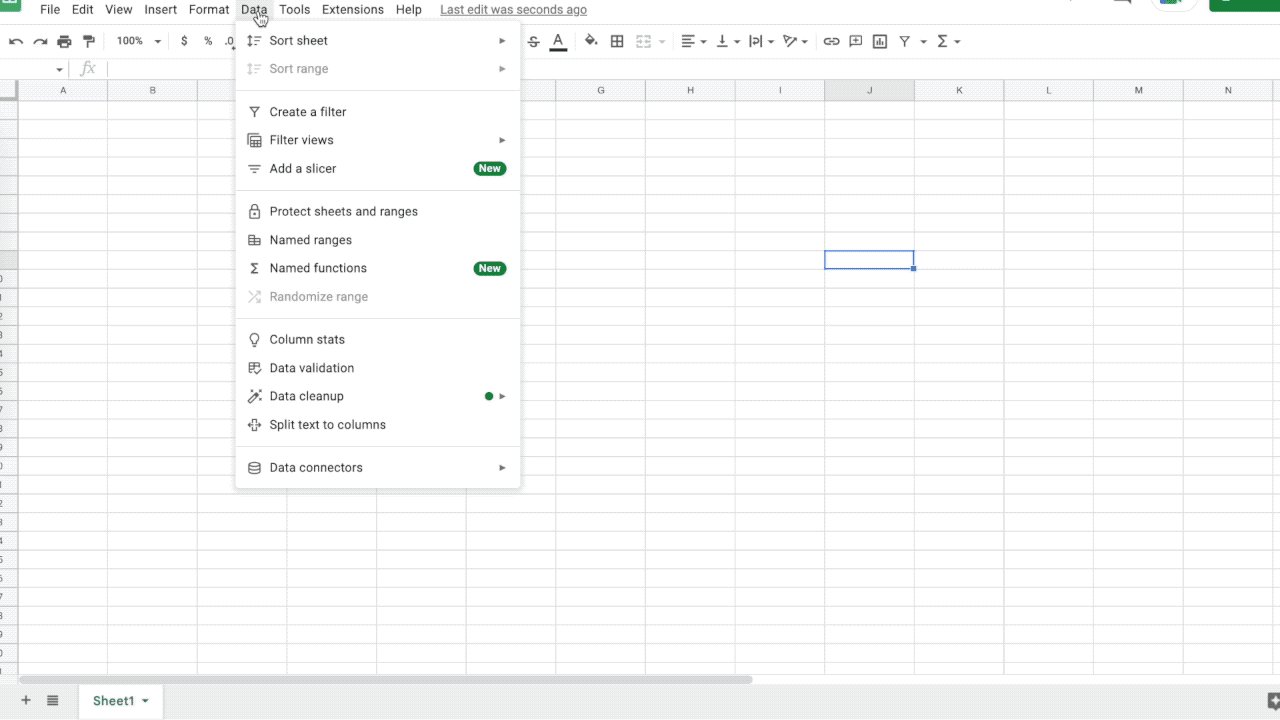
Task: Open Data validation
Action: [378, 368]
